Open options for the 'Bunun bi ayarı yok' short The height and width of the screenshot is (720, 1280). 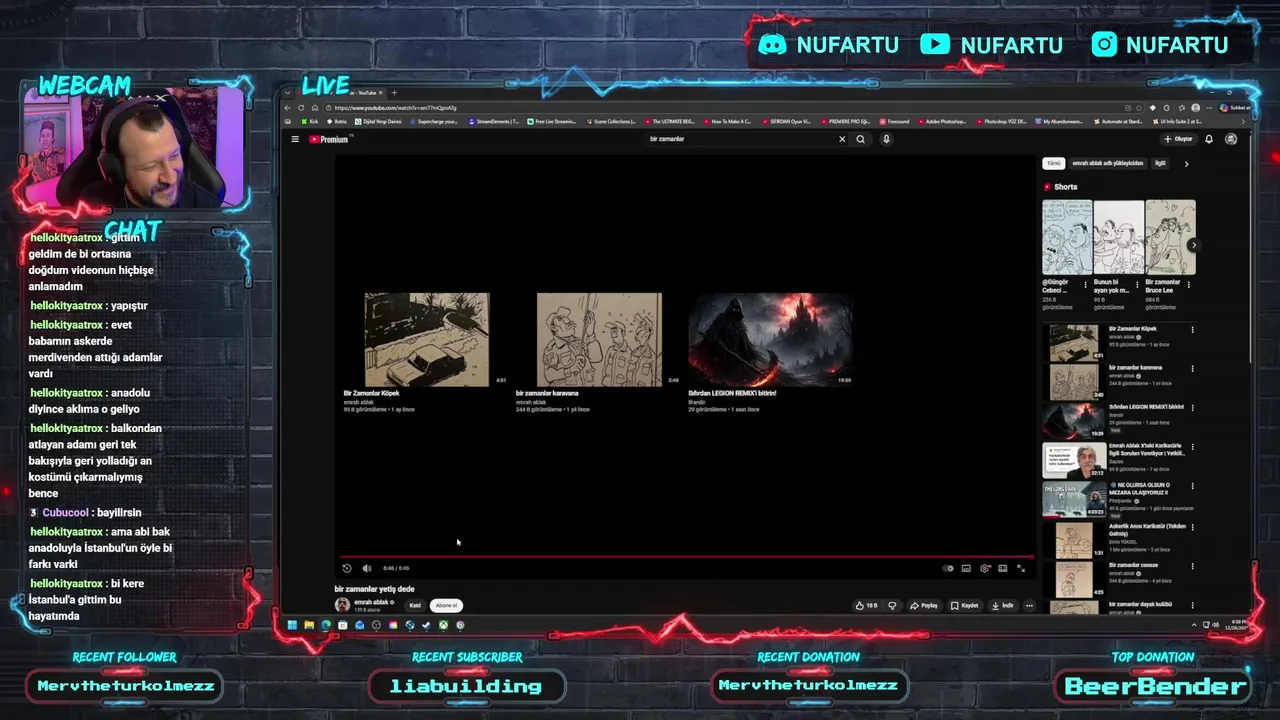click(x=1138, y=285)
